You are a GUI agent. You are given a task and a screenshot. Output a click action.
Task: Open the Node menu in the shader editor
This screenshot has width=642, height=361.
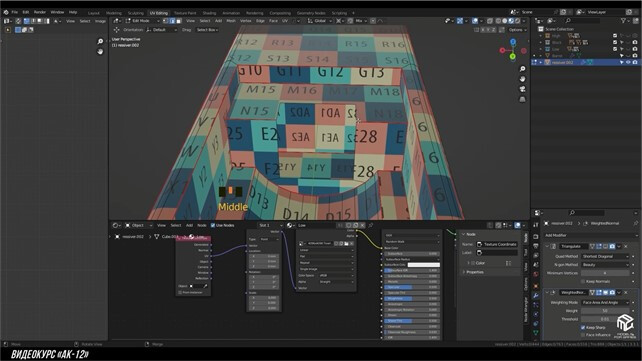pos(202,225)
